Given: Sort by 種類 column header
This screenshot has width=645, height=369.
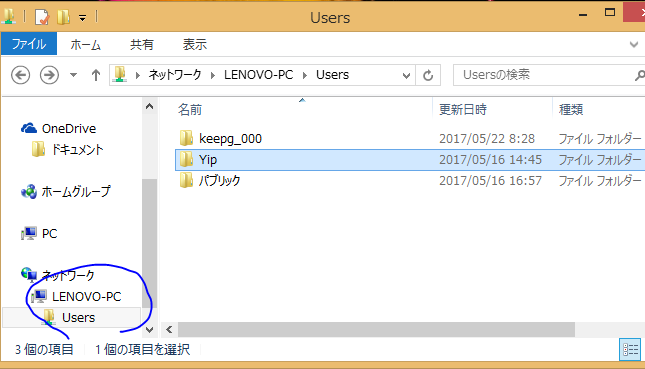Looking at the screenshot, I should click(571, 109).
